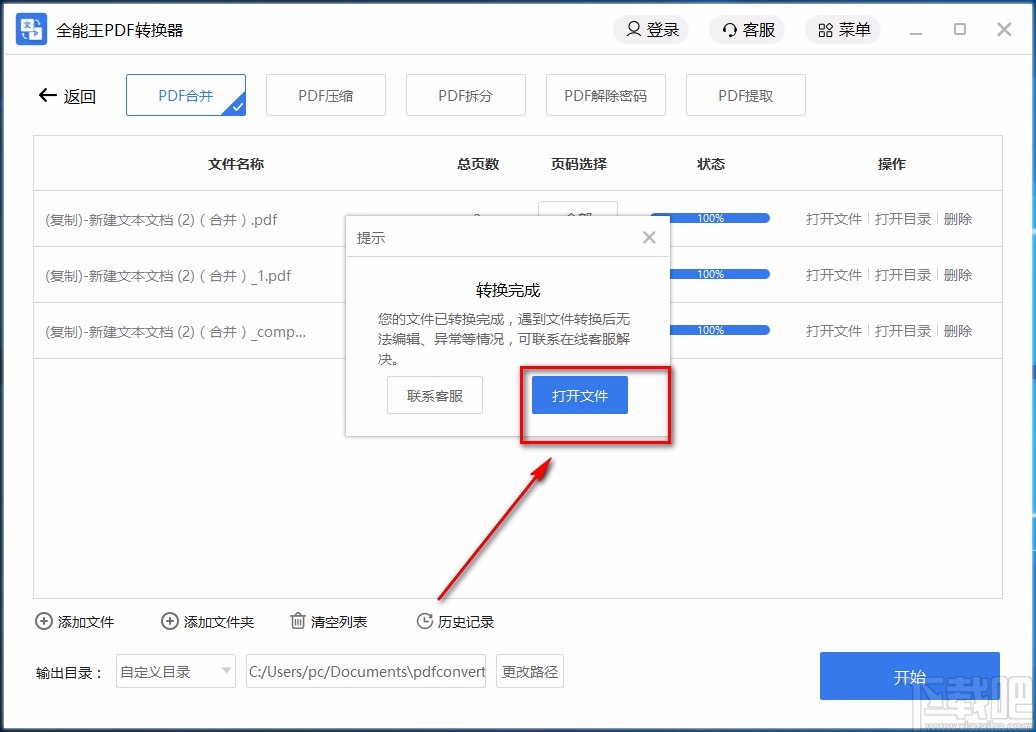The width and height of the screenshot is (1036, 732).
Task: View history via the 历史记录 clock icon
Action: [424, 621]
